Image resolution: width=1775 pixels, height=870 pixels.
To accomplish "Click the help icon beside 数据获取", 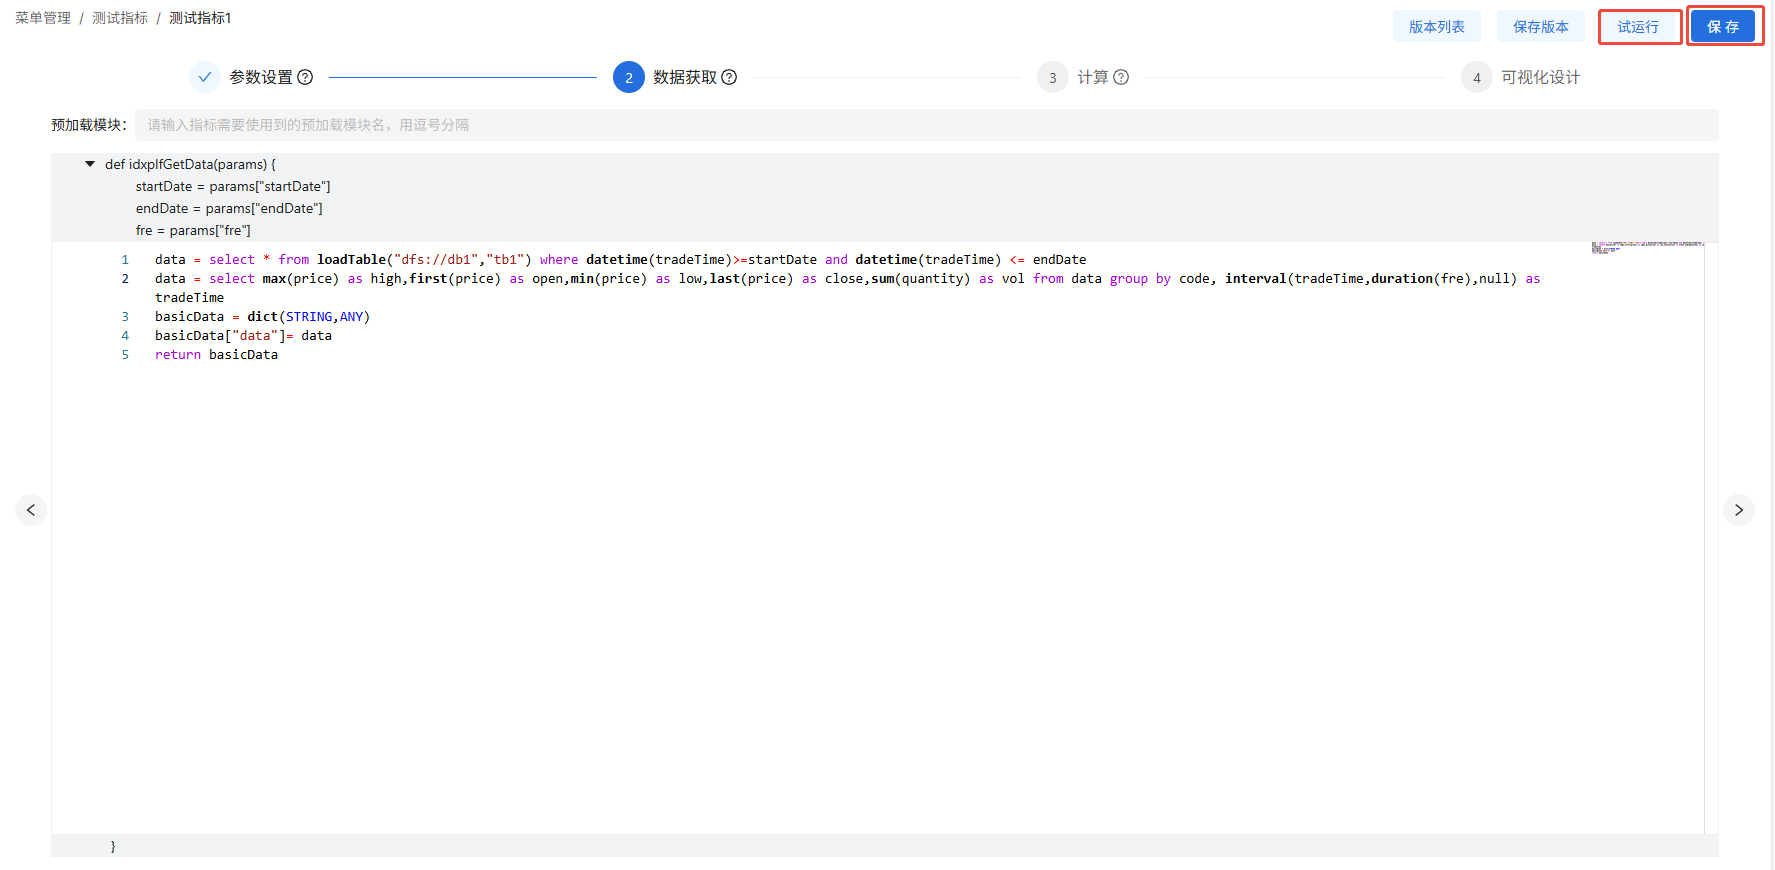I will [729, 77].
